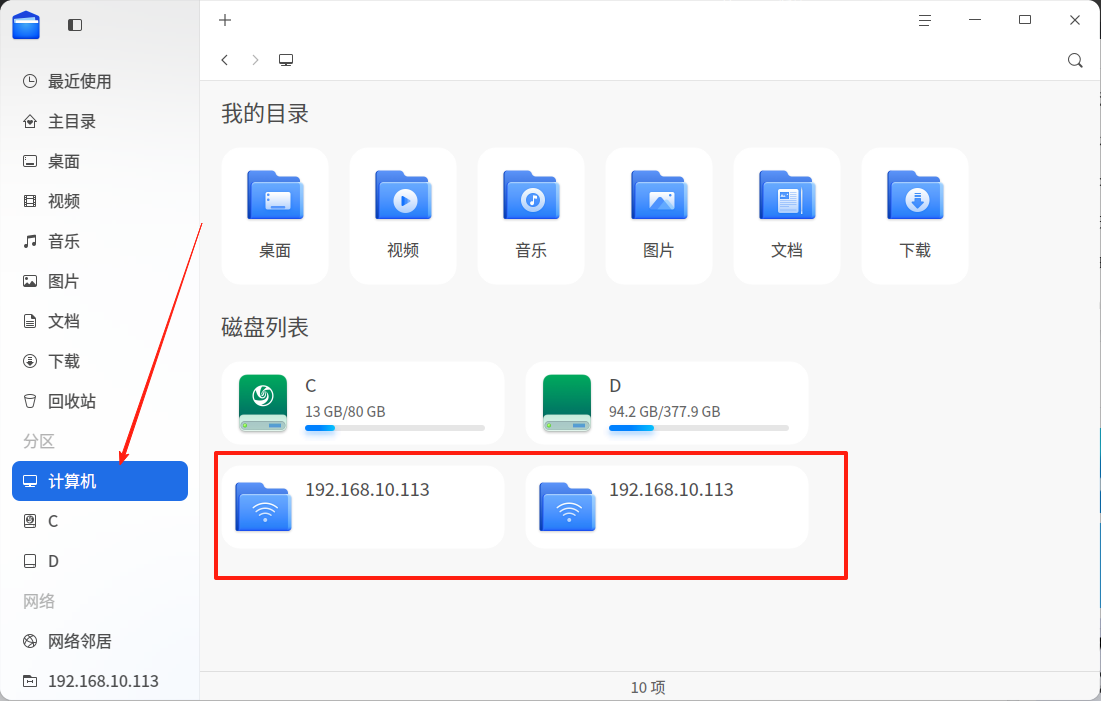Click the 10 项 status bar text

[647, 687]
